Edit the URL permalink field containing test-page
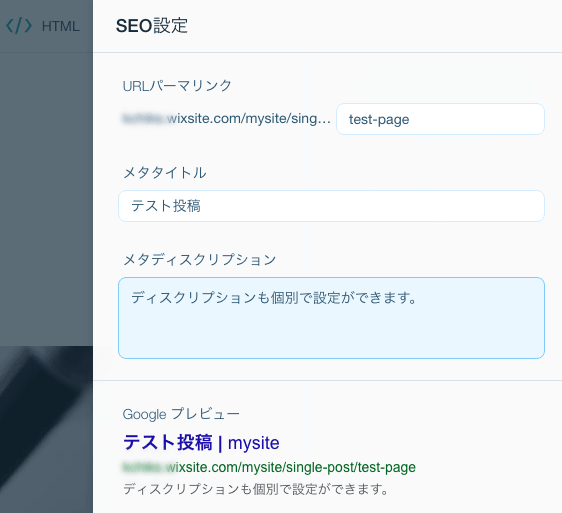This screenshot has width=562, height=513. (440, 119)
